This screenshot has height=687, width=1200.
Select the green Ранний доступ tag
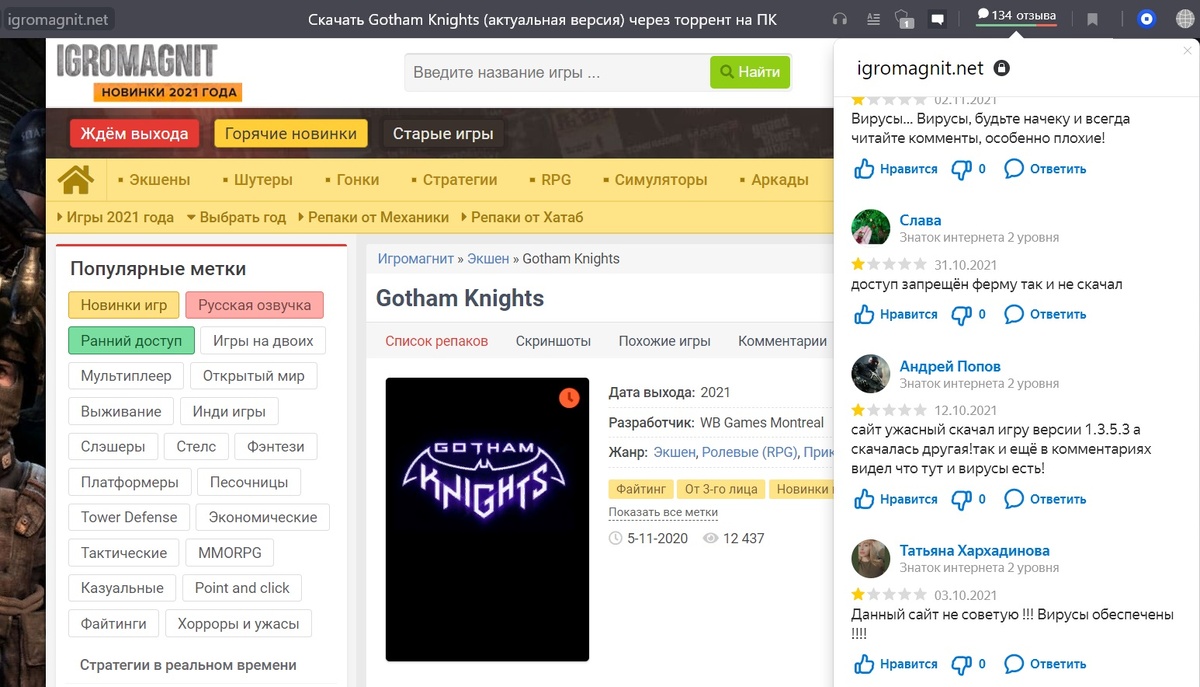pyautogui.click(x=131, y=341)
